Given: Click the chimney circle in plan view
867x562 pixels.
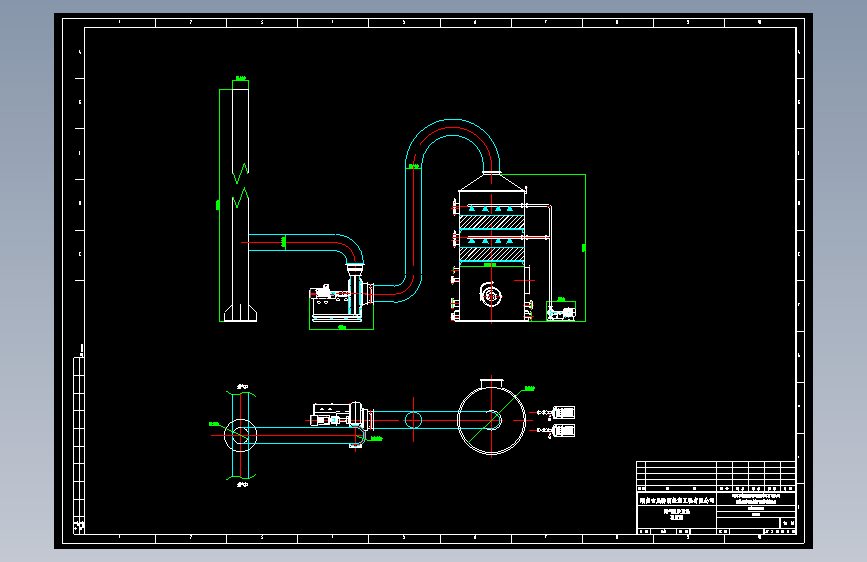Looking at the screenshot, I should tap(240, 435).
